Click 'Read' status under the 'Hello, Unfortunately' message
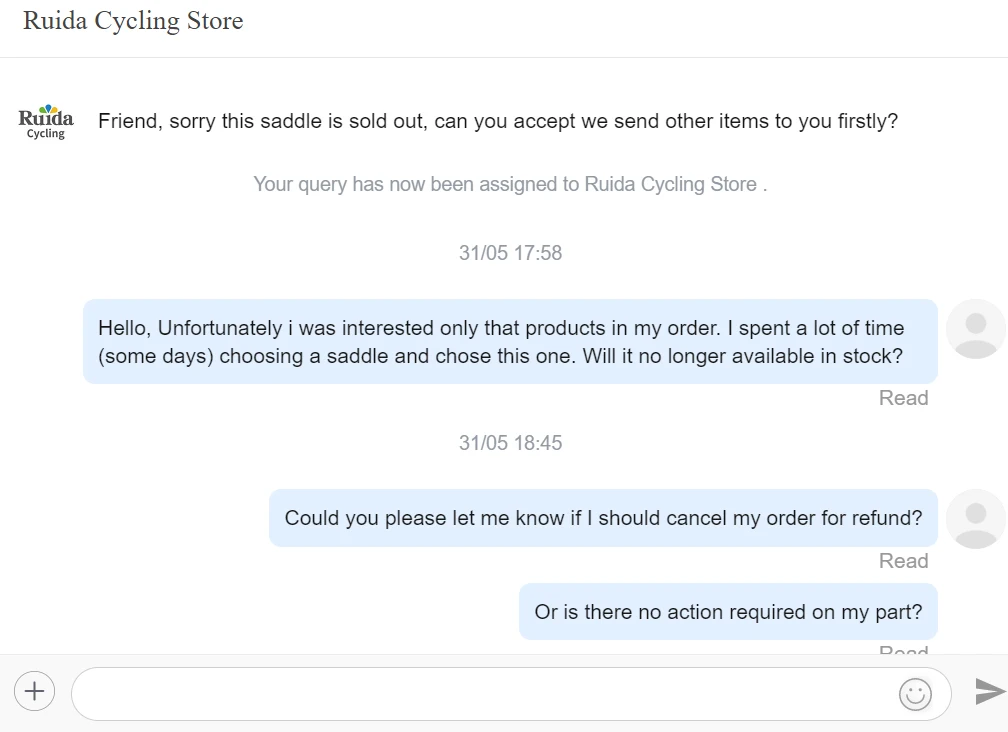1008x732 pixels. pyautogui.click(x=903, y=398)
